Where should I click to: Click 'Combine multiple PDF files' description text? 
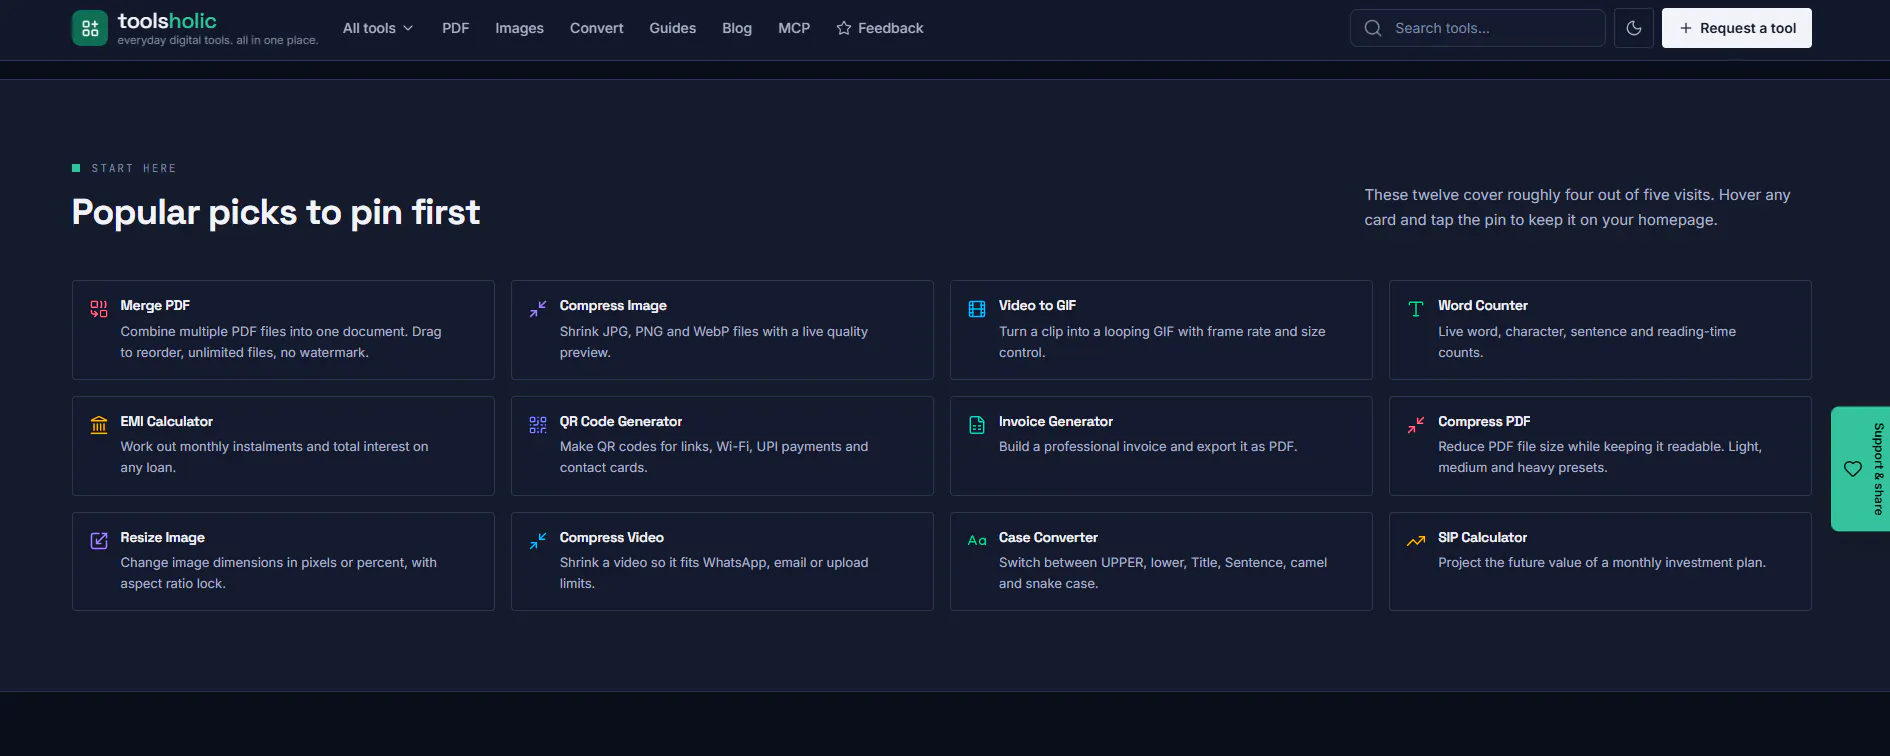coord(281,342)
